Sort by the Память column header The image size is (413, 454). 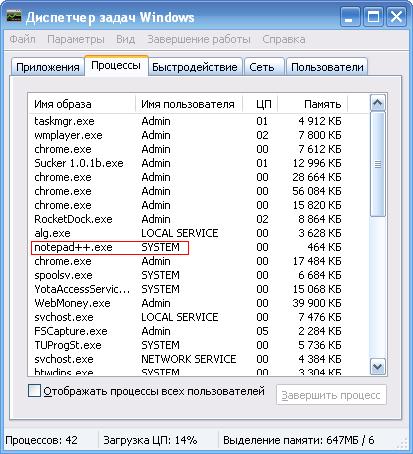click(x=313, y=104)
